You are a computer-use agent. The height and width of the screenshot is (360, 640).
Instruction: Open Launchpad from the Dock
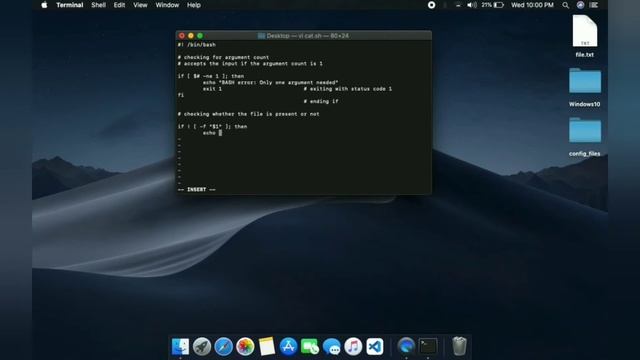202,347
